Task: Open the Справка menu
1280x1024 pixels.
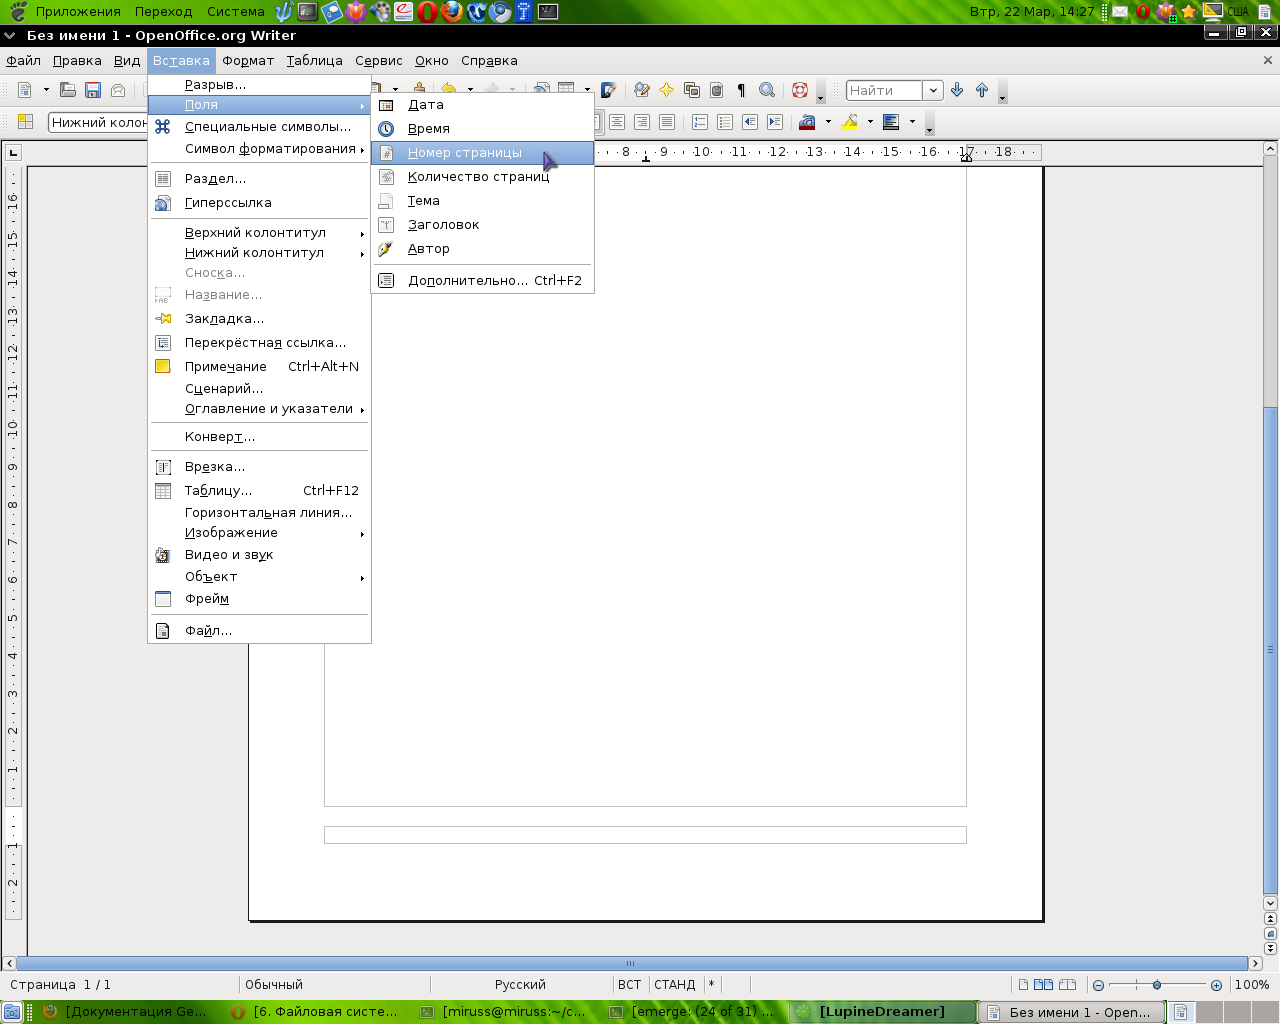Action: tap(489, 61)
